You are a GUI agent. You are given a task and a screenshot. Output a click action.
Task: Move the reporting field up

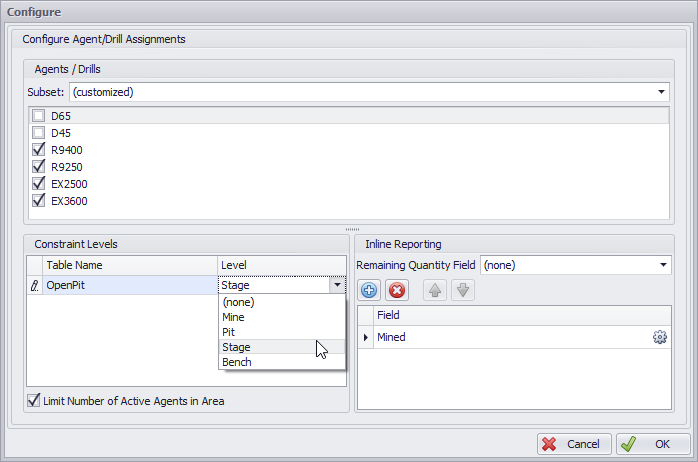[434, 291]
